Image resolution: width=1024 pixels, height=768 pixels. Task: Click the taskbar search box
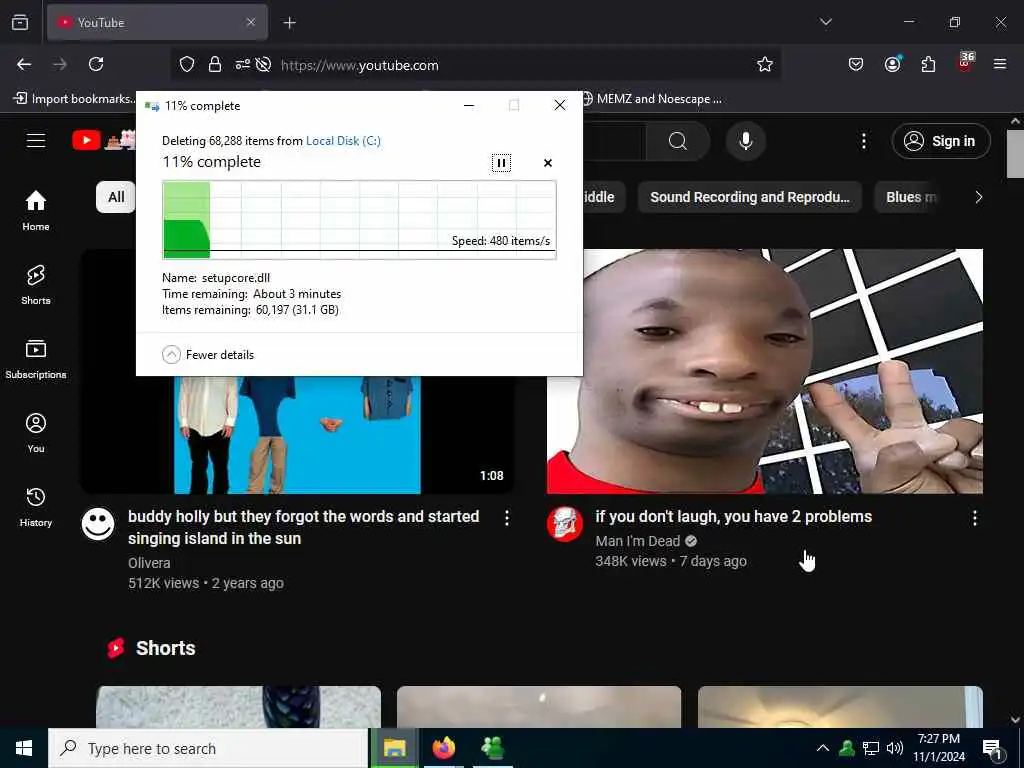coord(208,748)
